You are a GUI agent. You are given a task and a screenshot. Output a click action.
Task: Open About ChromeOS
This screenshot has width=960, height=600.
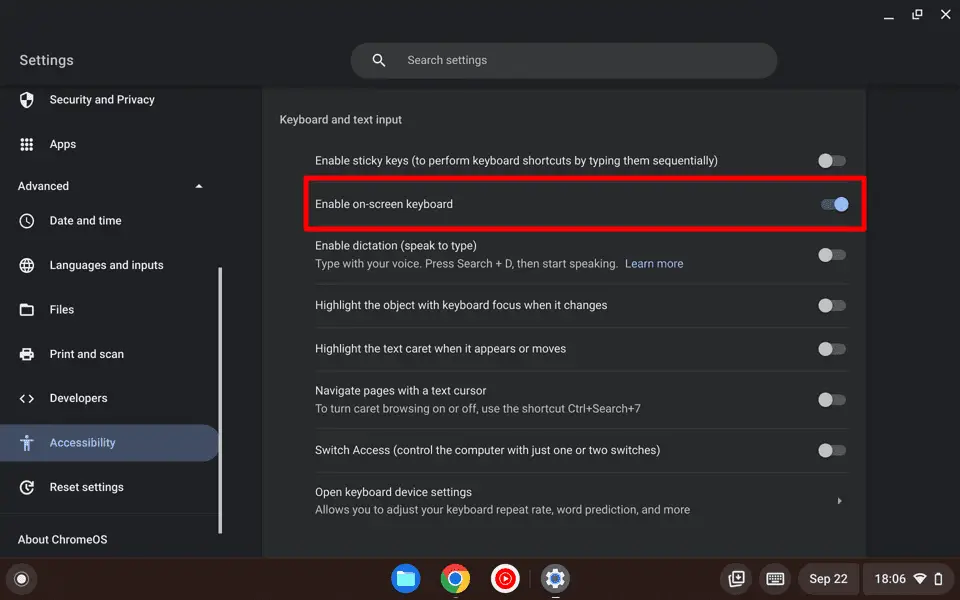coord(62,539)
